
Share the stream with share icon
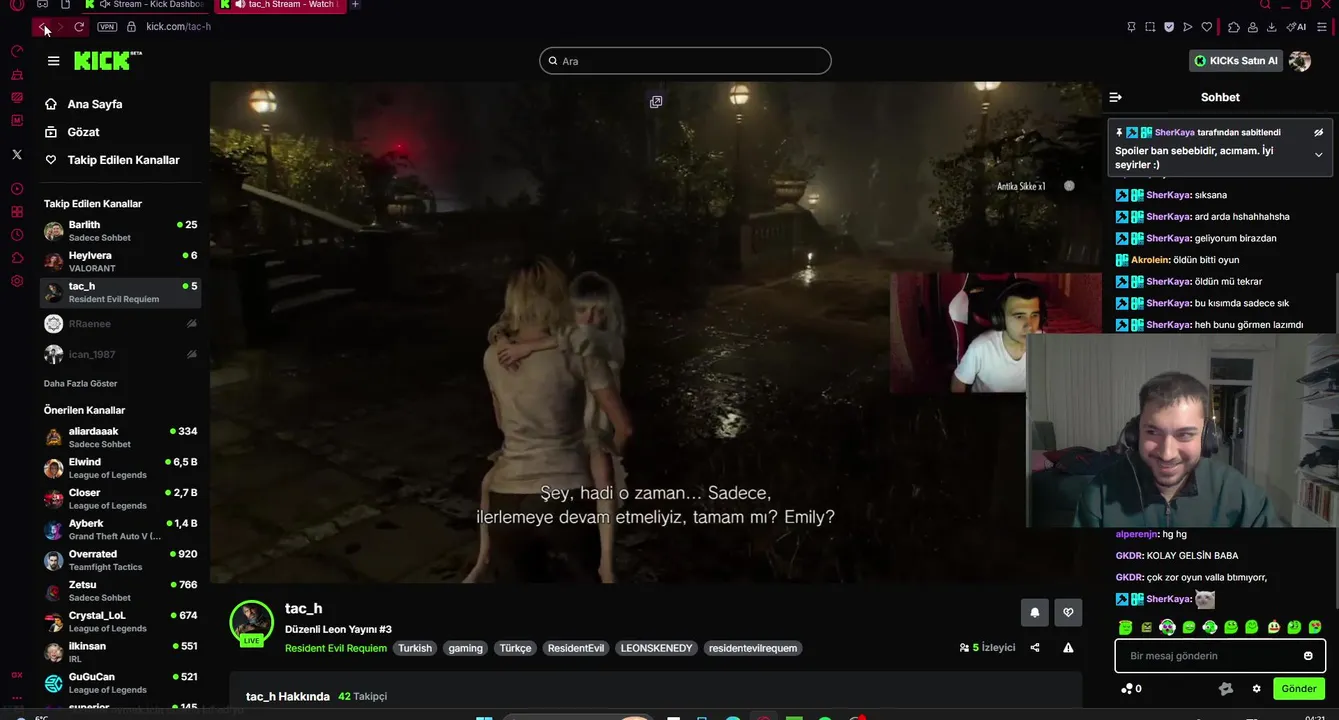(1035, 648)
